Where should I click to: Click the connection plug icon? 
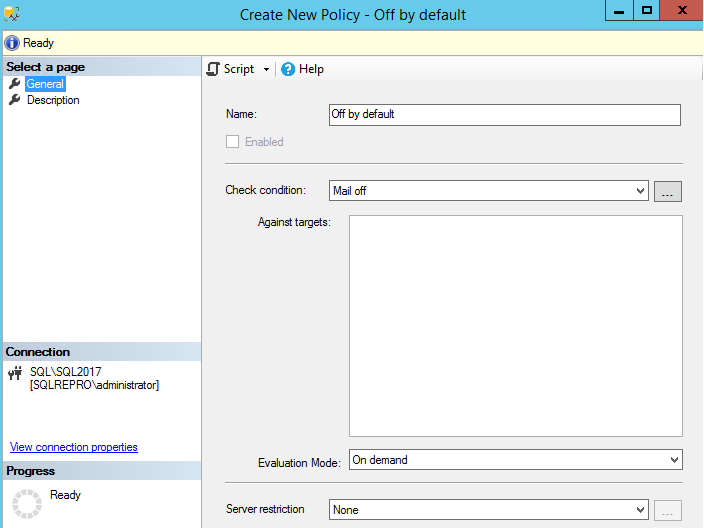(15, 373)
